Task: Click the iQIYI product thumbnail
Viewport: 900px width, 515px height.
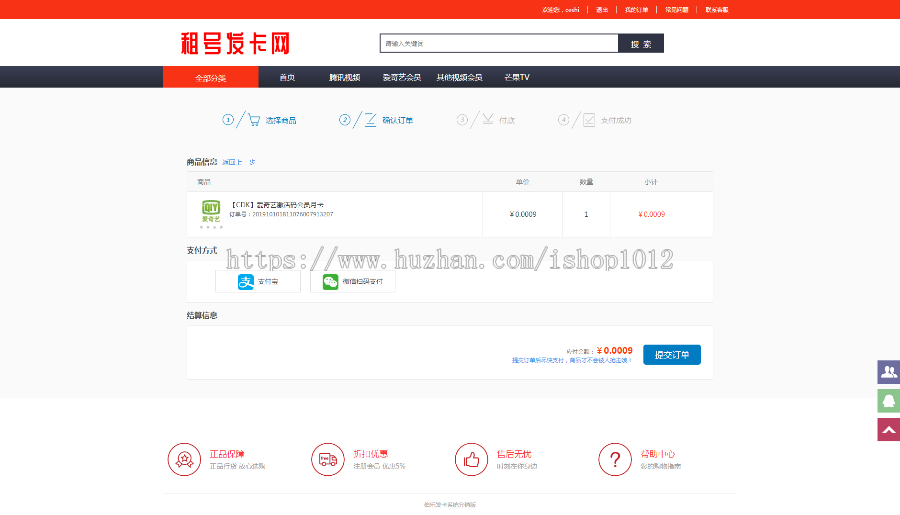Action: (211, 214)
